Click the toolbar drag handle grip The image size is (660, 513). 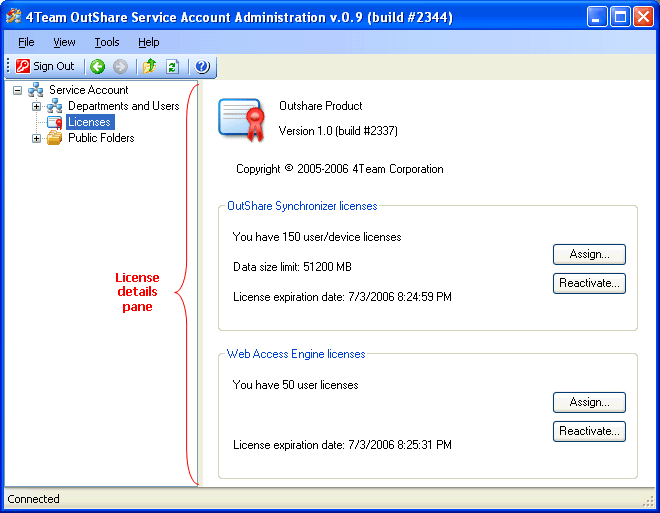tap(8, 66)
